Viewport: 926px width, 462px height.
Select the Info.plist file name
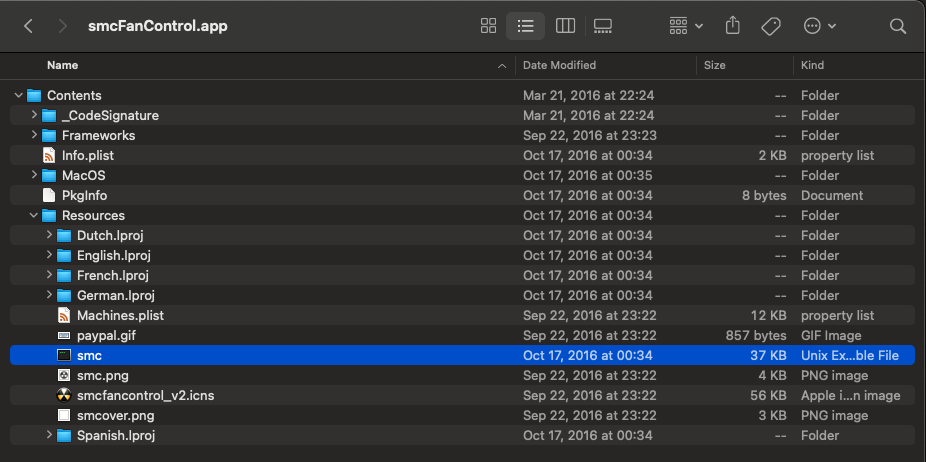pos(88,155)
